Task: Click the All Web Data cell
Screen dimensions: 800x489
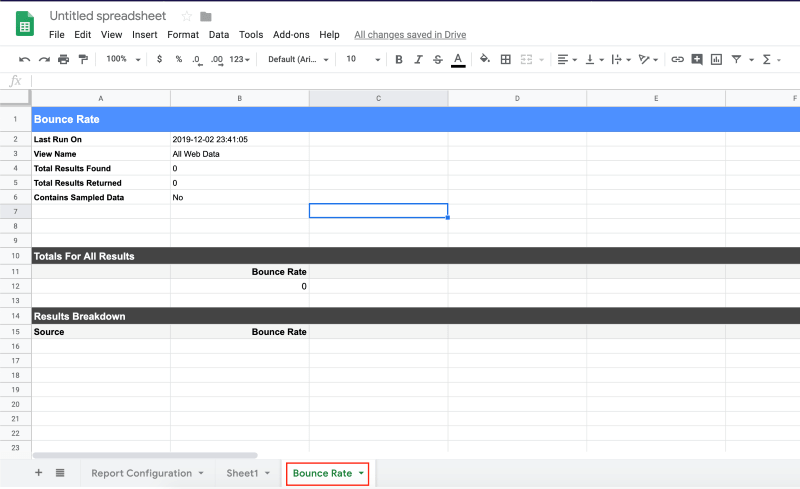Action: 240,154
